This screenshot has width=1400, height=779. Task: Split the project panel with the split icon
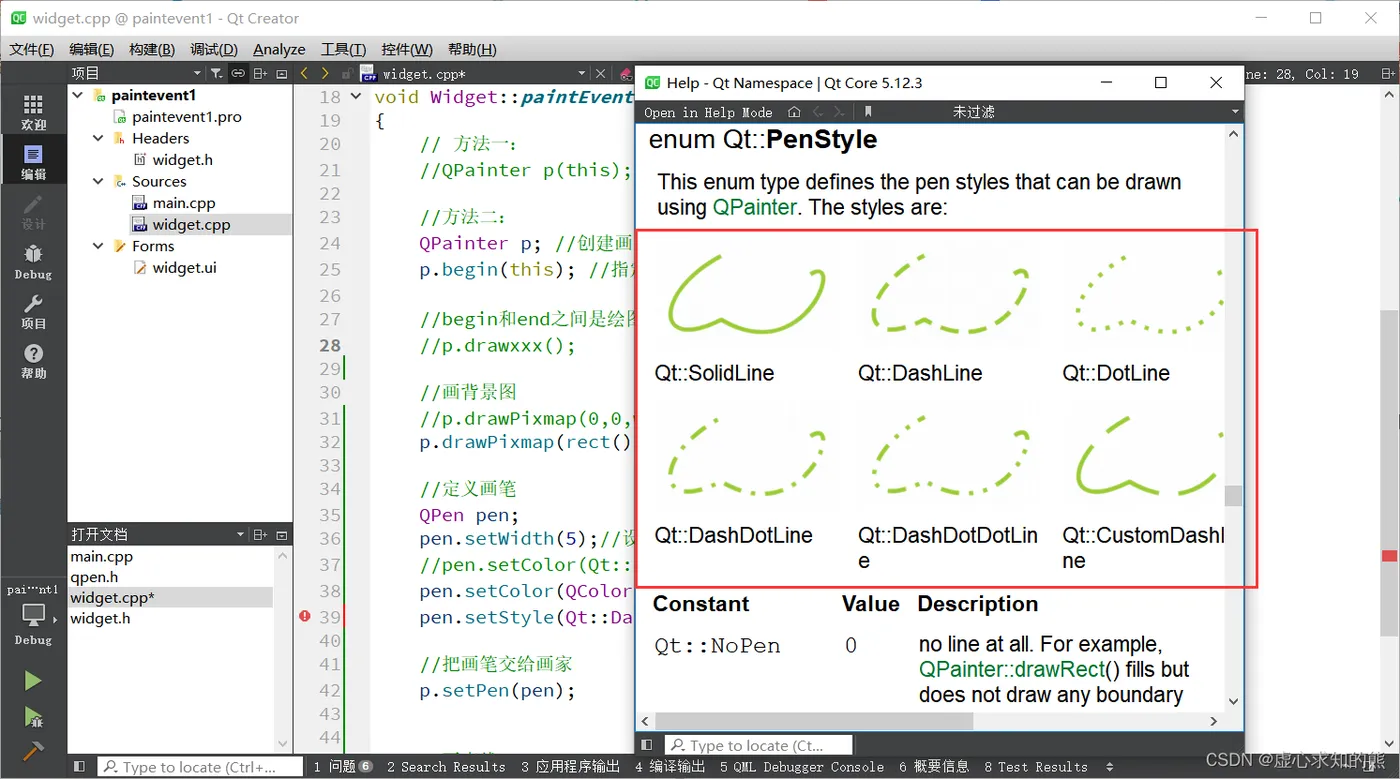pyautogui.click(x=260, y=73)
